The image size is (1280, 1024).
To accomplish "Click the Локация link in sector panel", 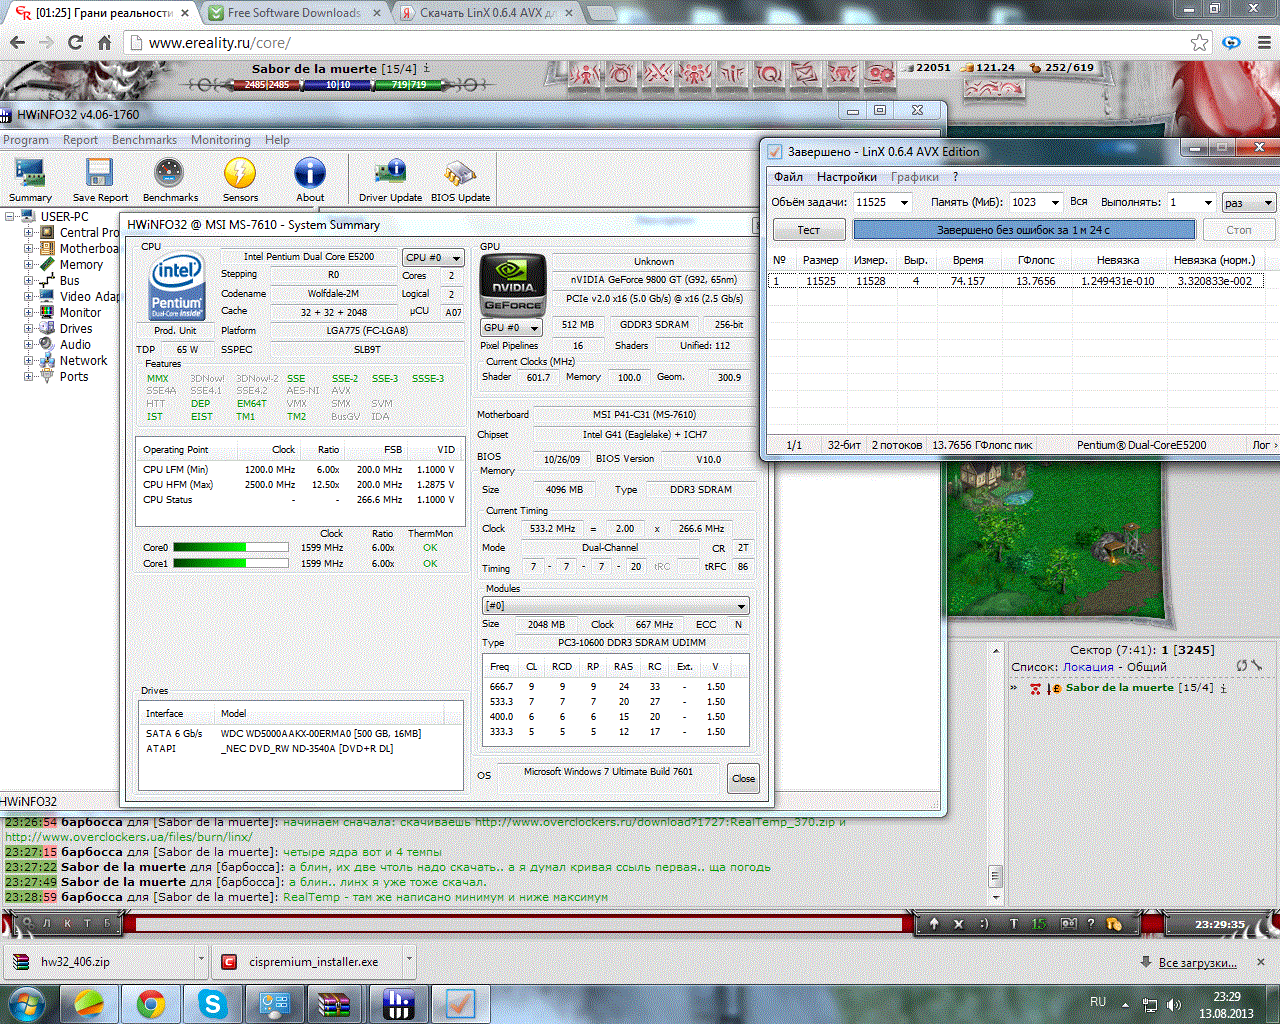I will click(x=1088, y=667).
